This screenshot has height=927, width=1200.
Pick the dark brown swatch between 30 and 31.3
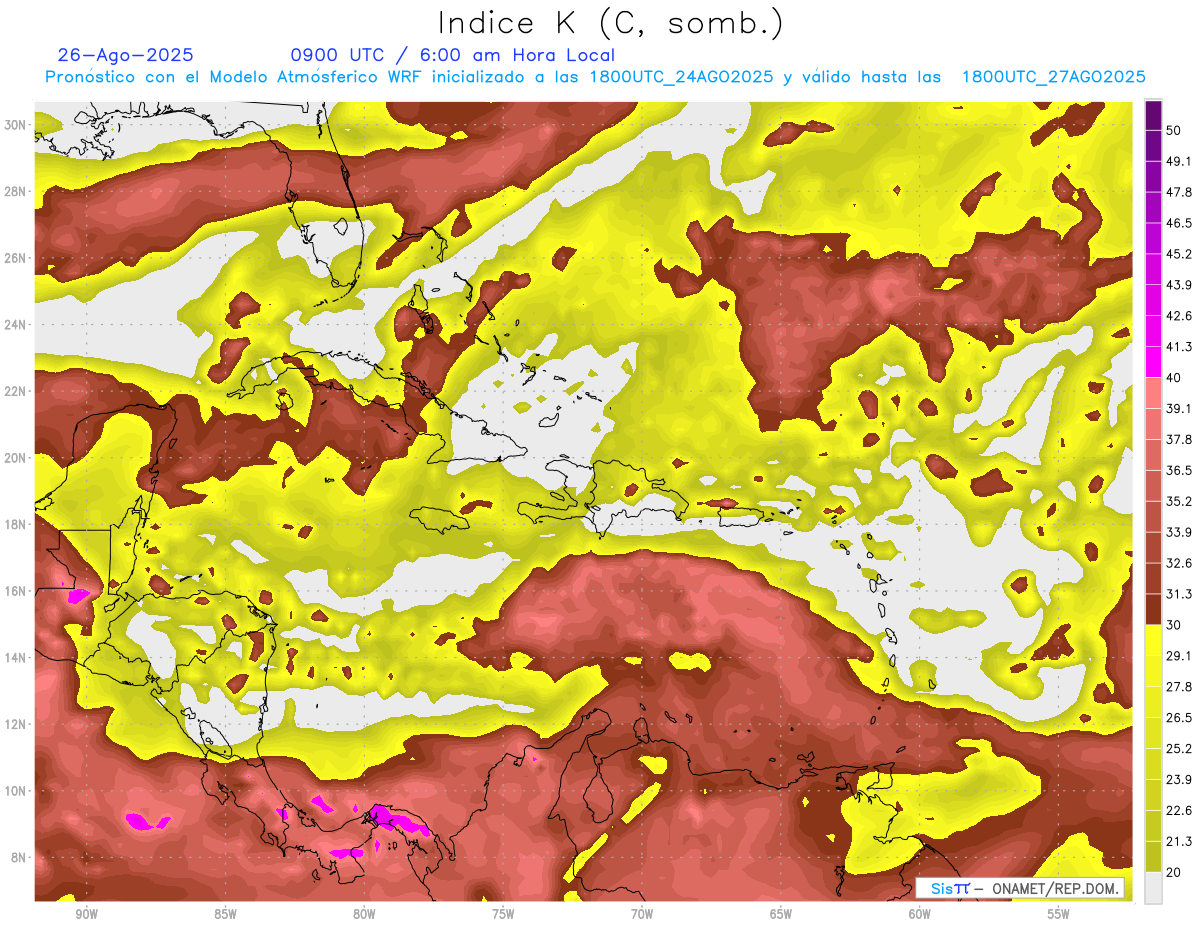click(x=1154, y=609)
